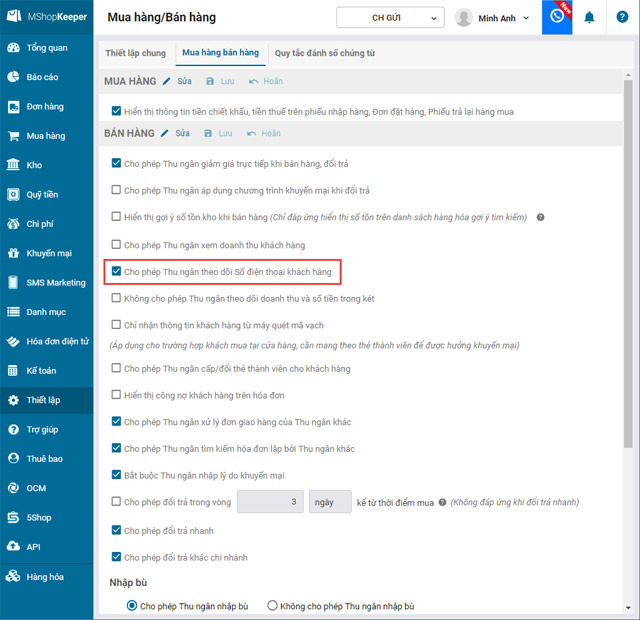Toggle Hiển thị thông tin tiền chiết khấu checkbox

[116, 111]
